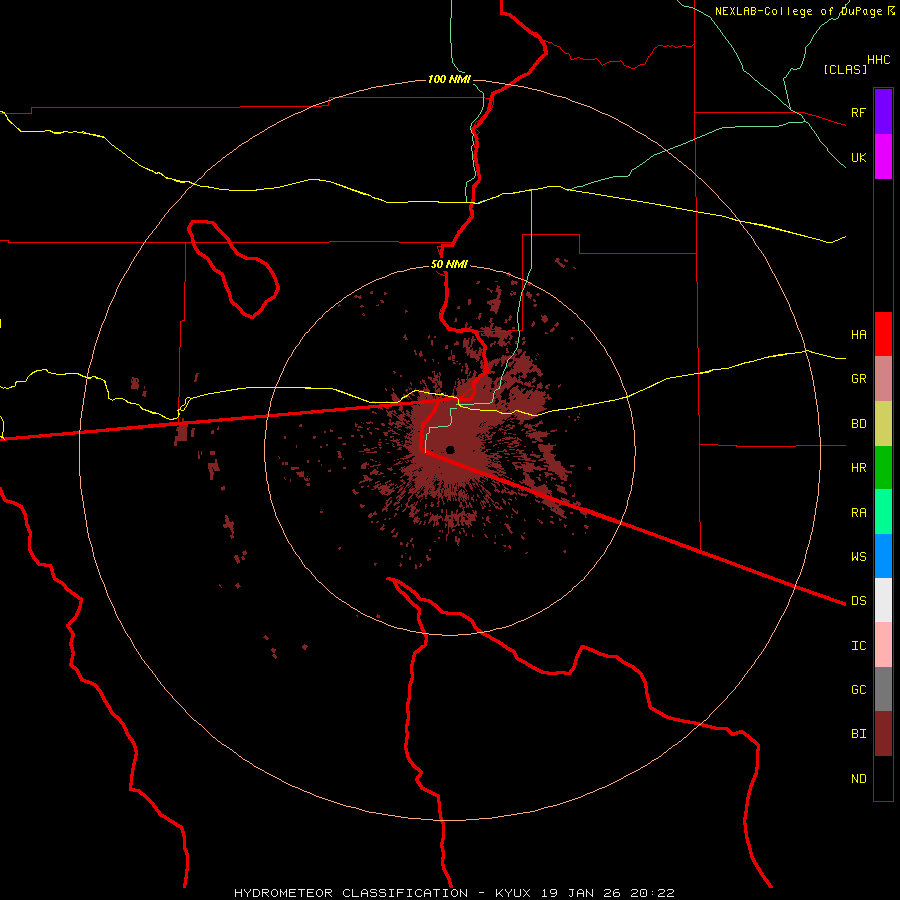Screen dimensions: 900x900
Task: Click the 100 NMI range ring label
Action: pos(449,79)
